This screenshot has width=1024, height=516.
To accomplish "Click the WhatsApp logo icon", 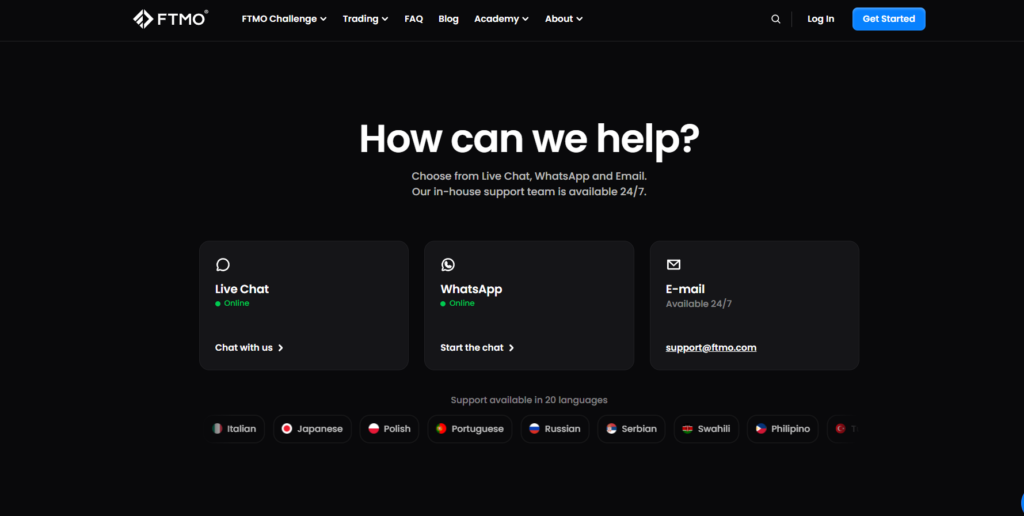I will pyautogui.click(x=448, y=265).
